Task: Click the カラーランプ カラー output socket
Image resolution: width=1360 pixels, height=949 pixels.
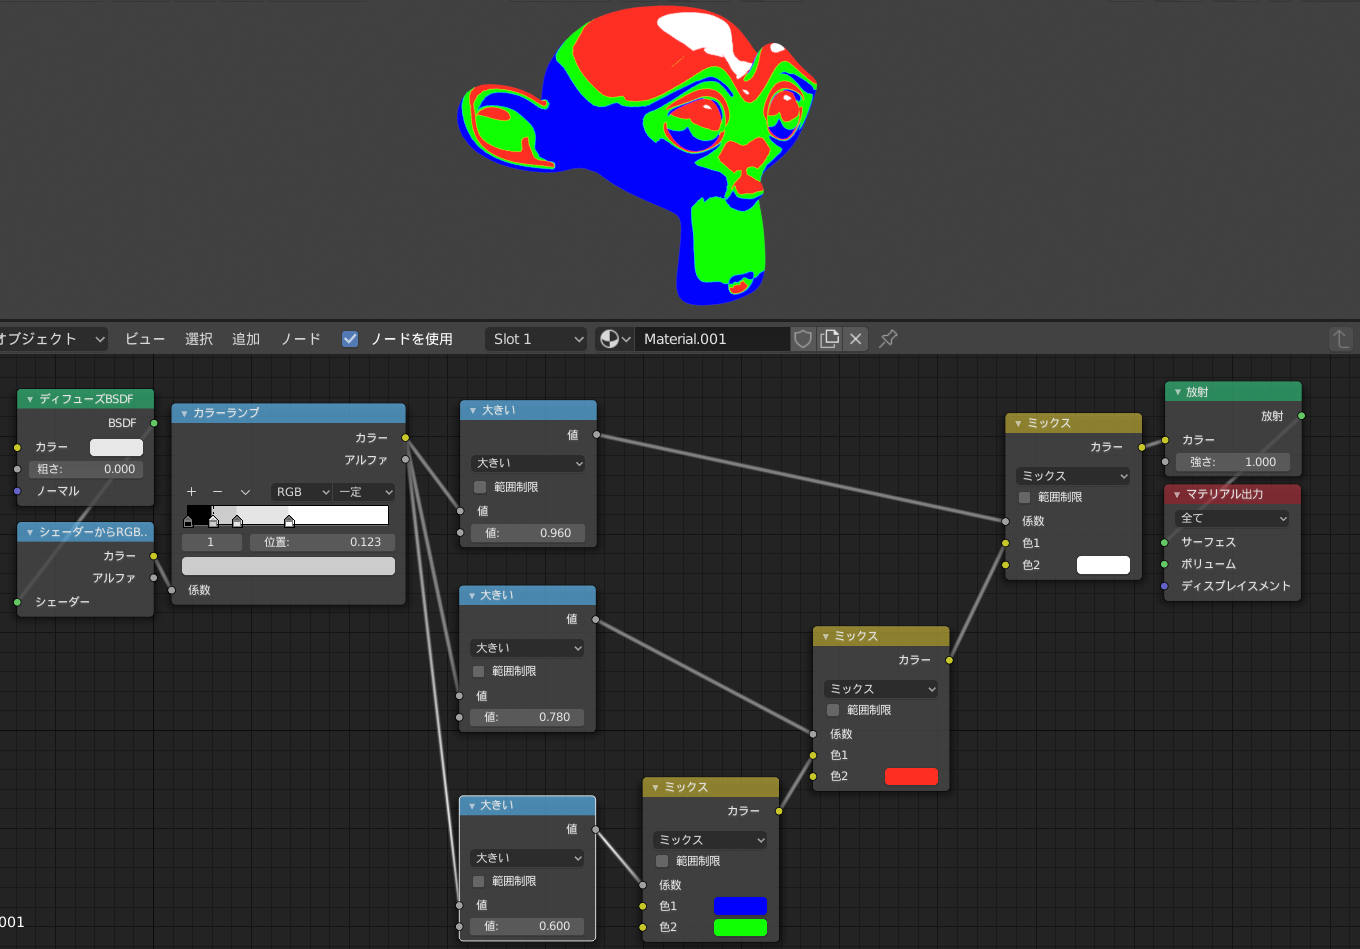Action: click(x=405, y=438)
